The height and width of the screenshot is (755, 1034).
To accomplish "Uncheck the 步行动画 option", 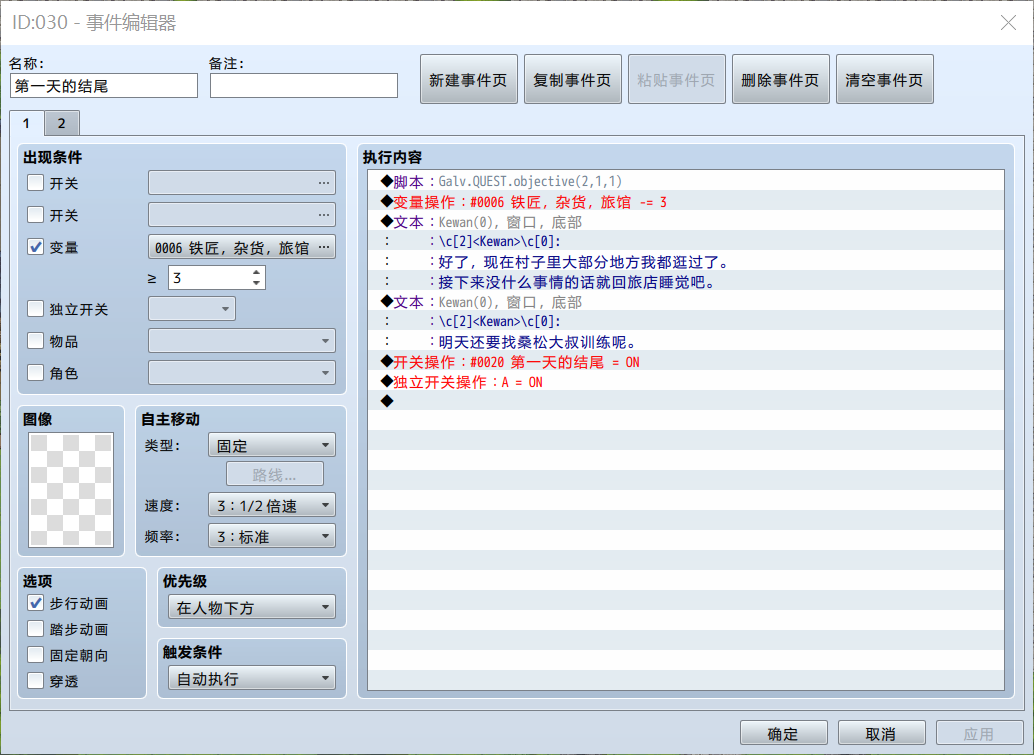I will [36, 603].
